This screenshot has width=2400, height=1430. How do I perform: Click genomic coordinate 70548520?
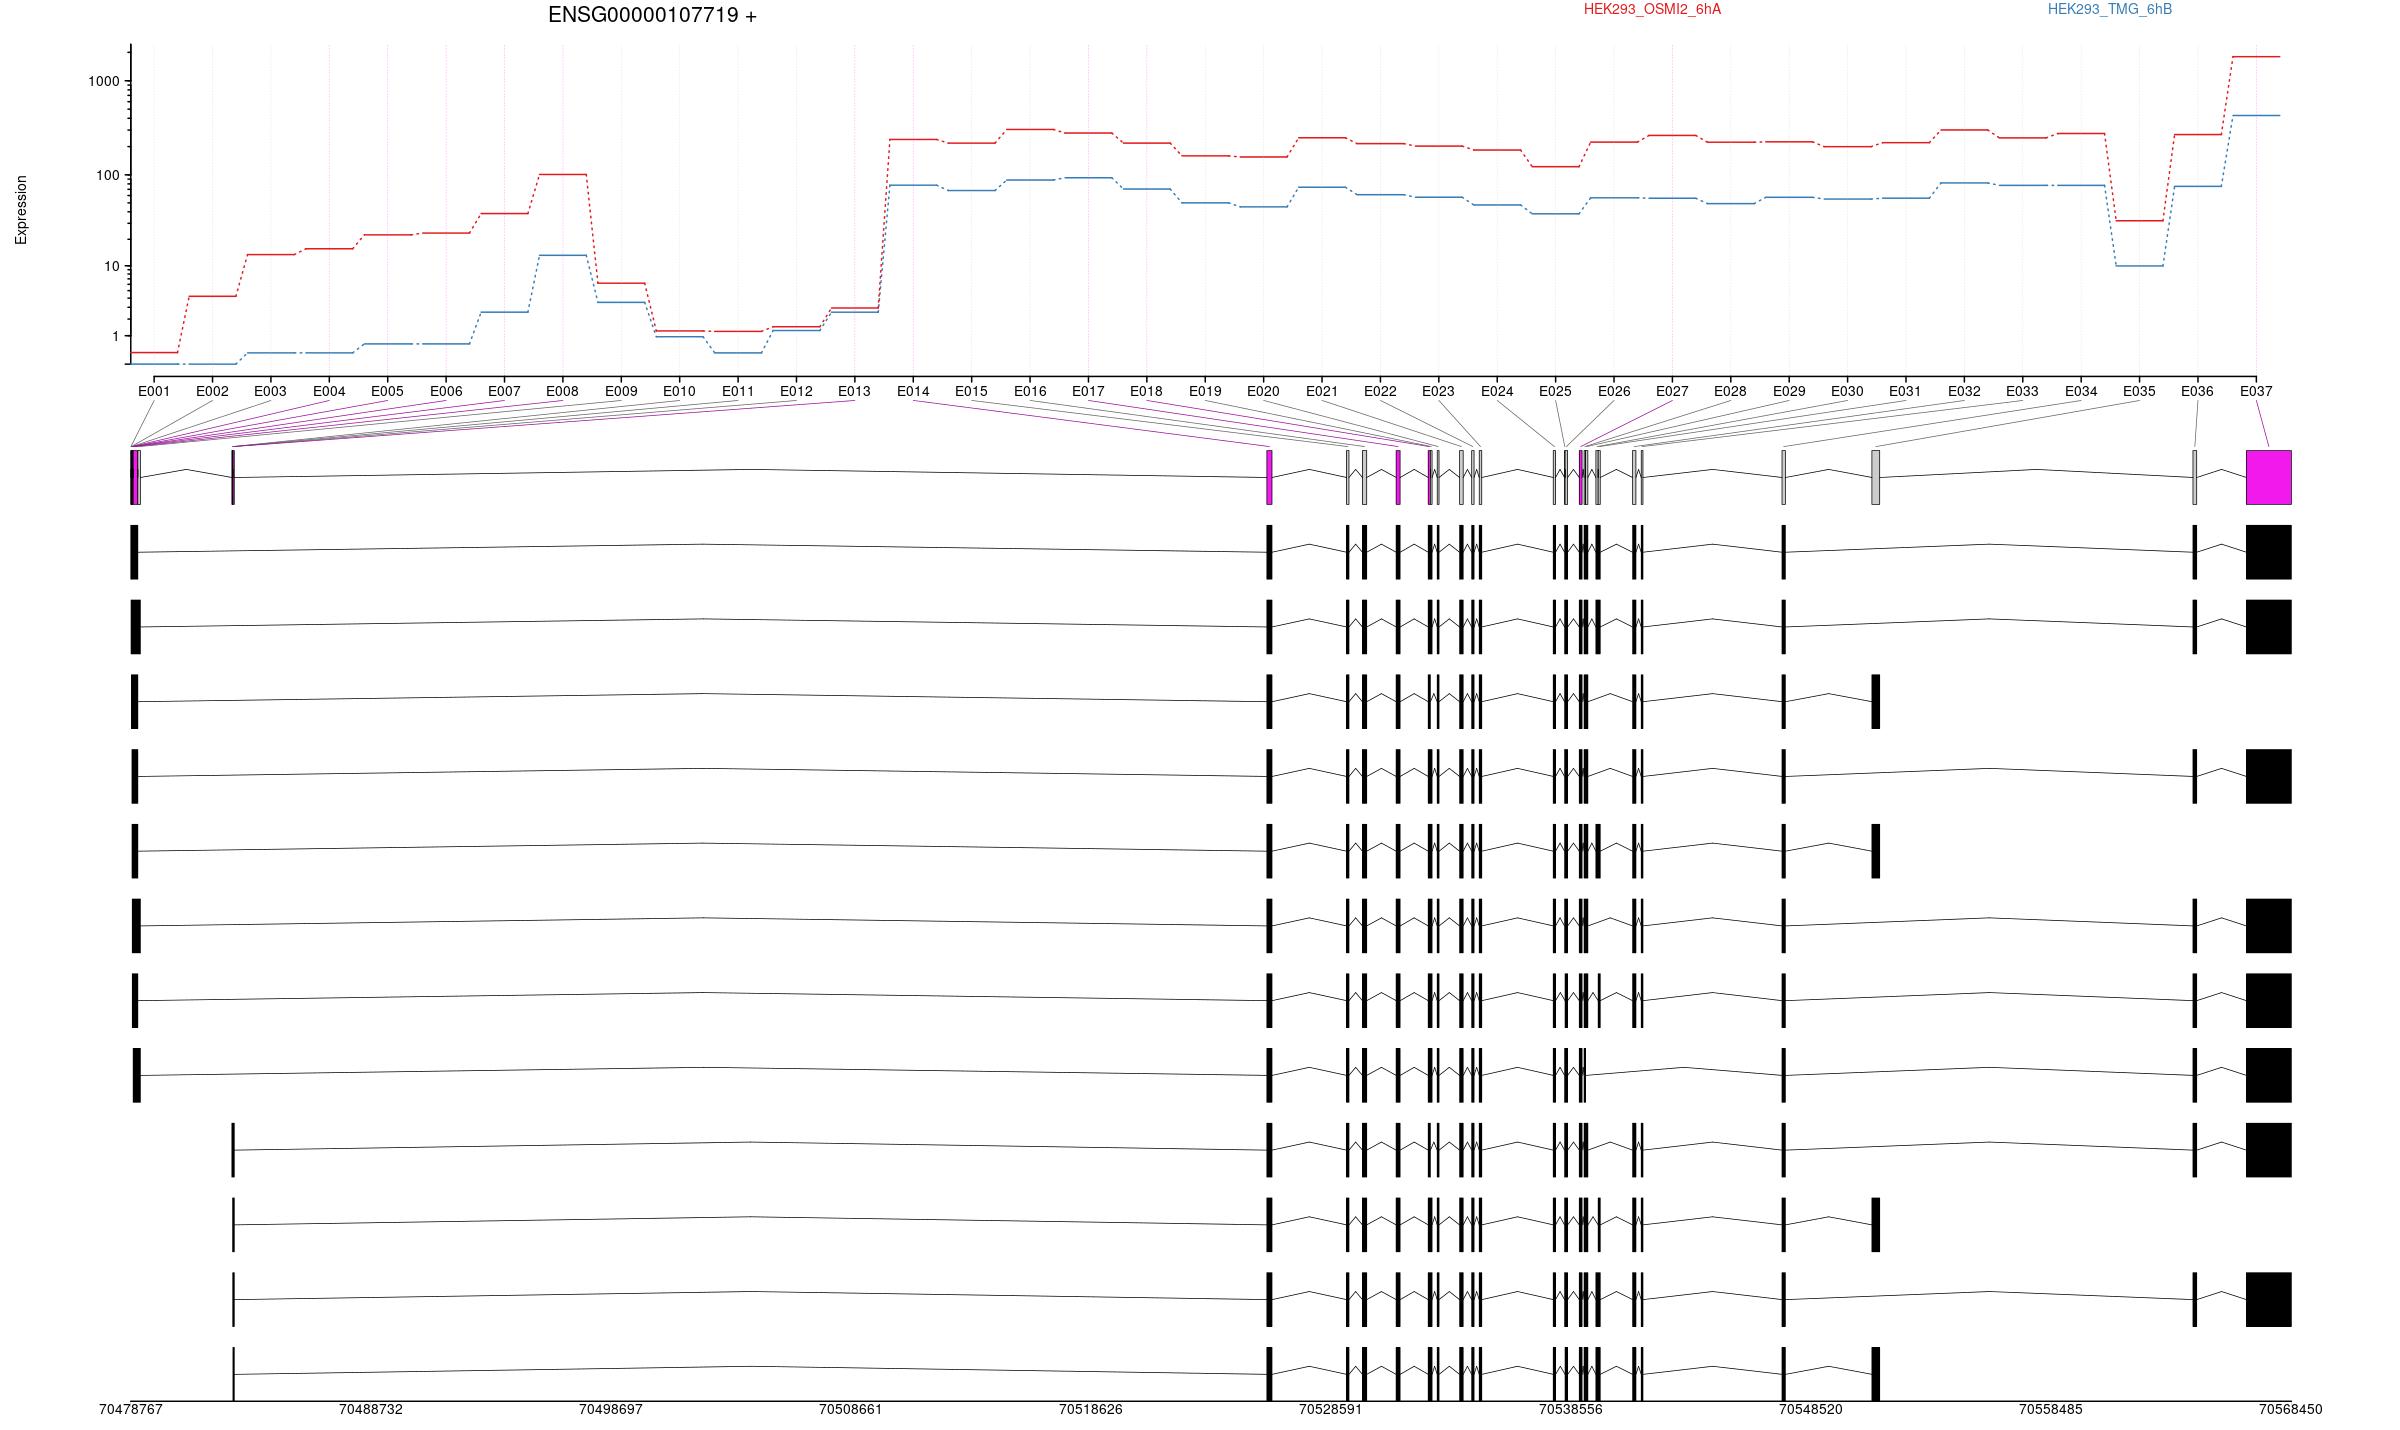[x=1810, y=1409]
